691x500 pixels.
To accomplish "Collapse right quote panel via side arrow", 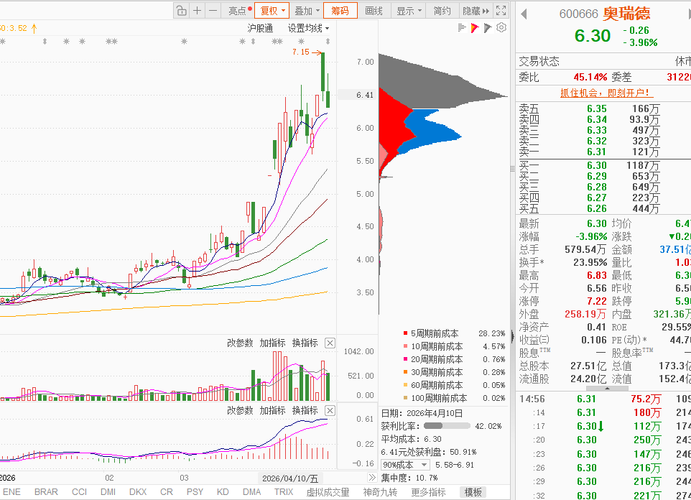I will point(513,336).
